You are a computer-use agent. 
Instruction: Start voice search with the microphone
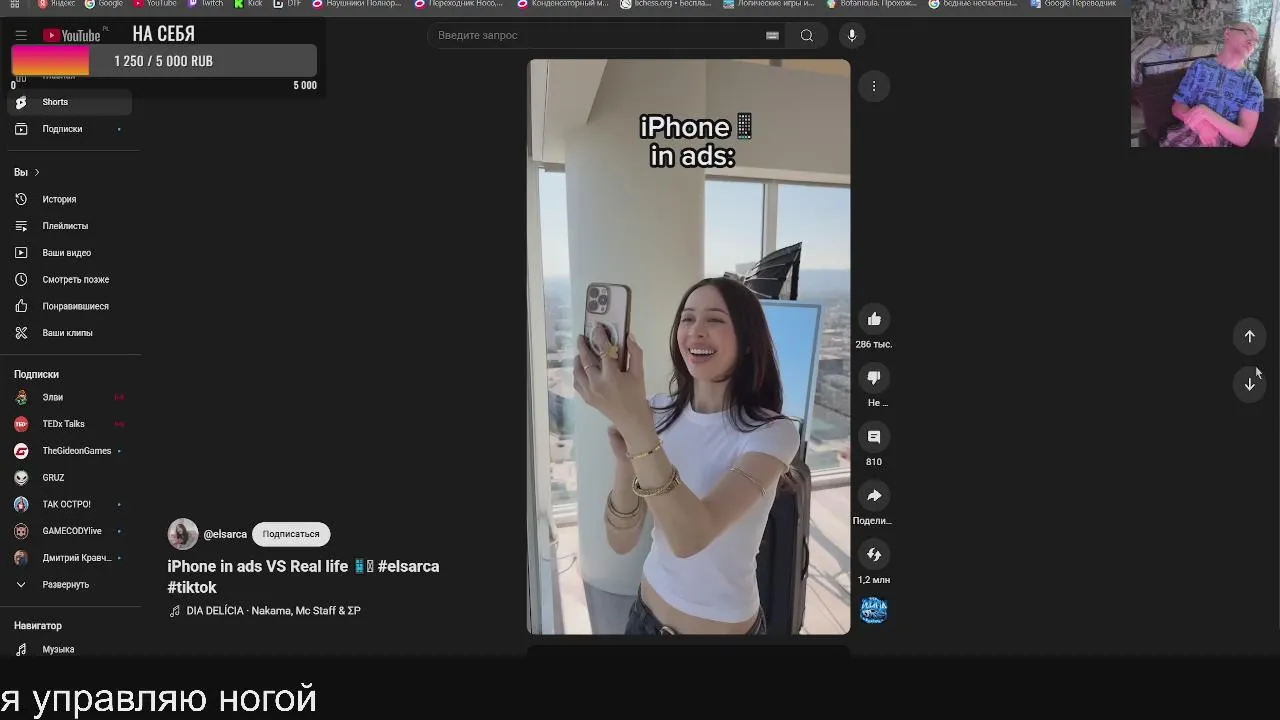852,35
